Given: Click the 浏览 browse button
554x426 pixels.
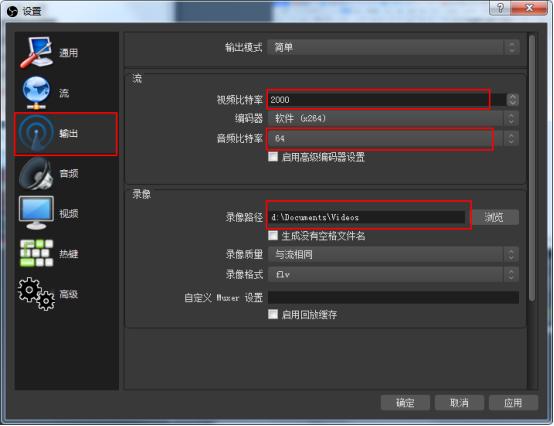Looking at the screenshot, I should [x=495, y=217].
